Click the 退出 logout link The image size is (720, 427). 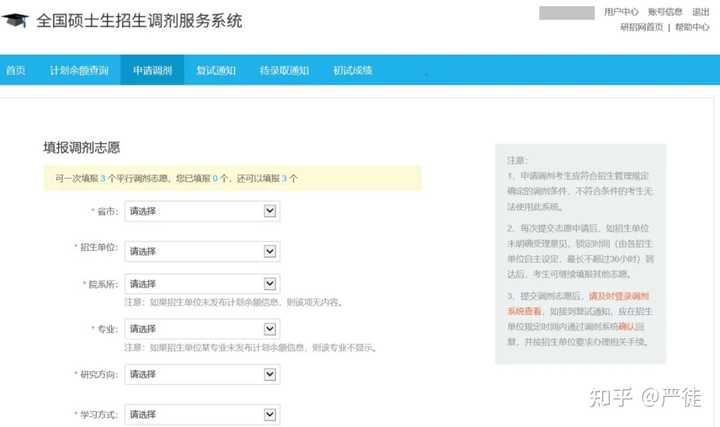(x=701, y=12)
